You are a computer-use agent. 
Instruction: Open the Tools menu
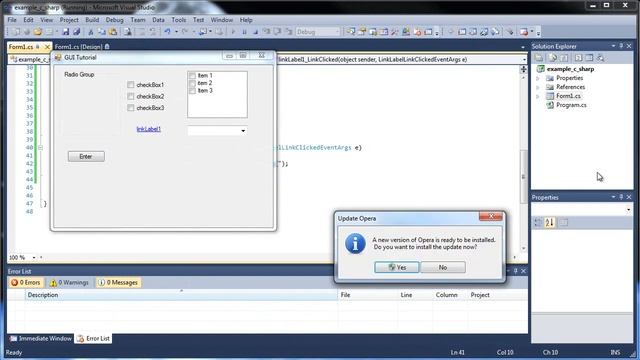(x=178, y=20)
